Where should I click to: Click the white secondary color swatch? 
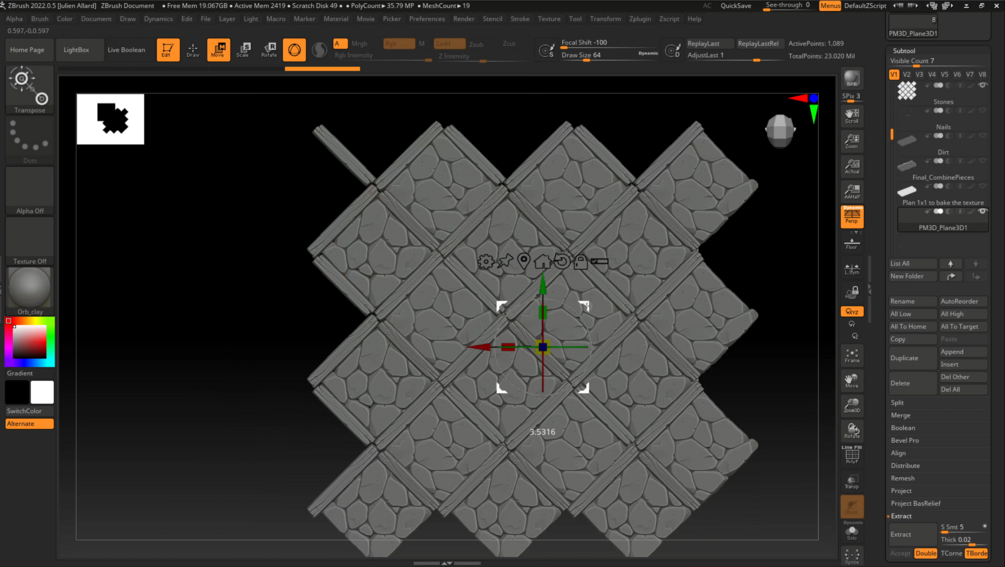pyautogui.click(x=42, y=392)
